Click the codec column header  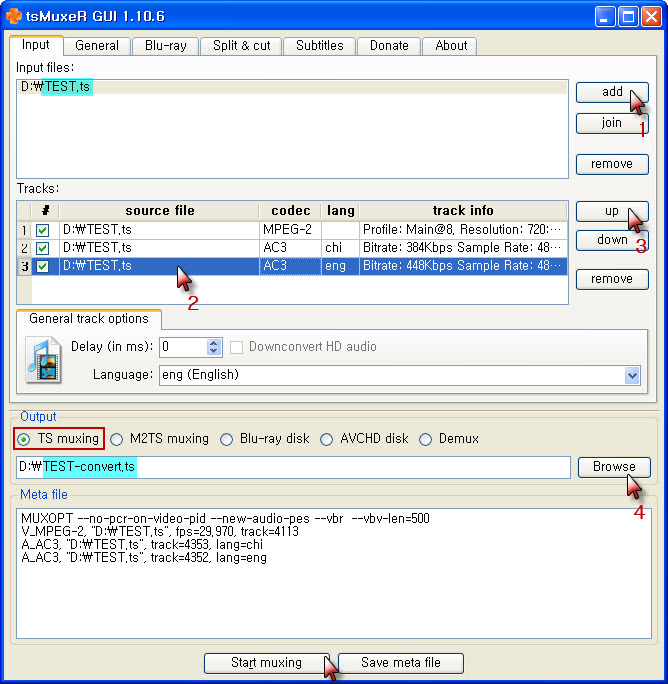[x=290, y=211]
